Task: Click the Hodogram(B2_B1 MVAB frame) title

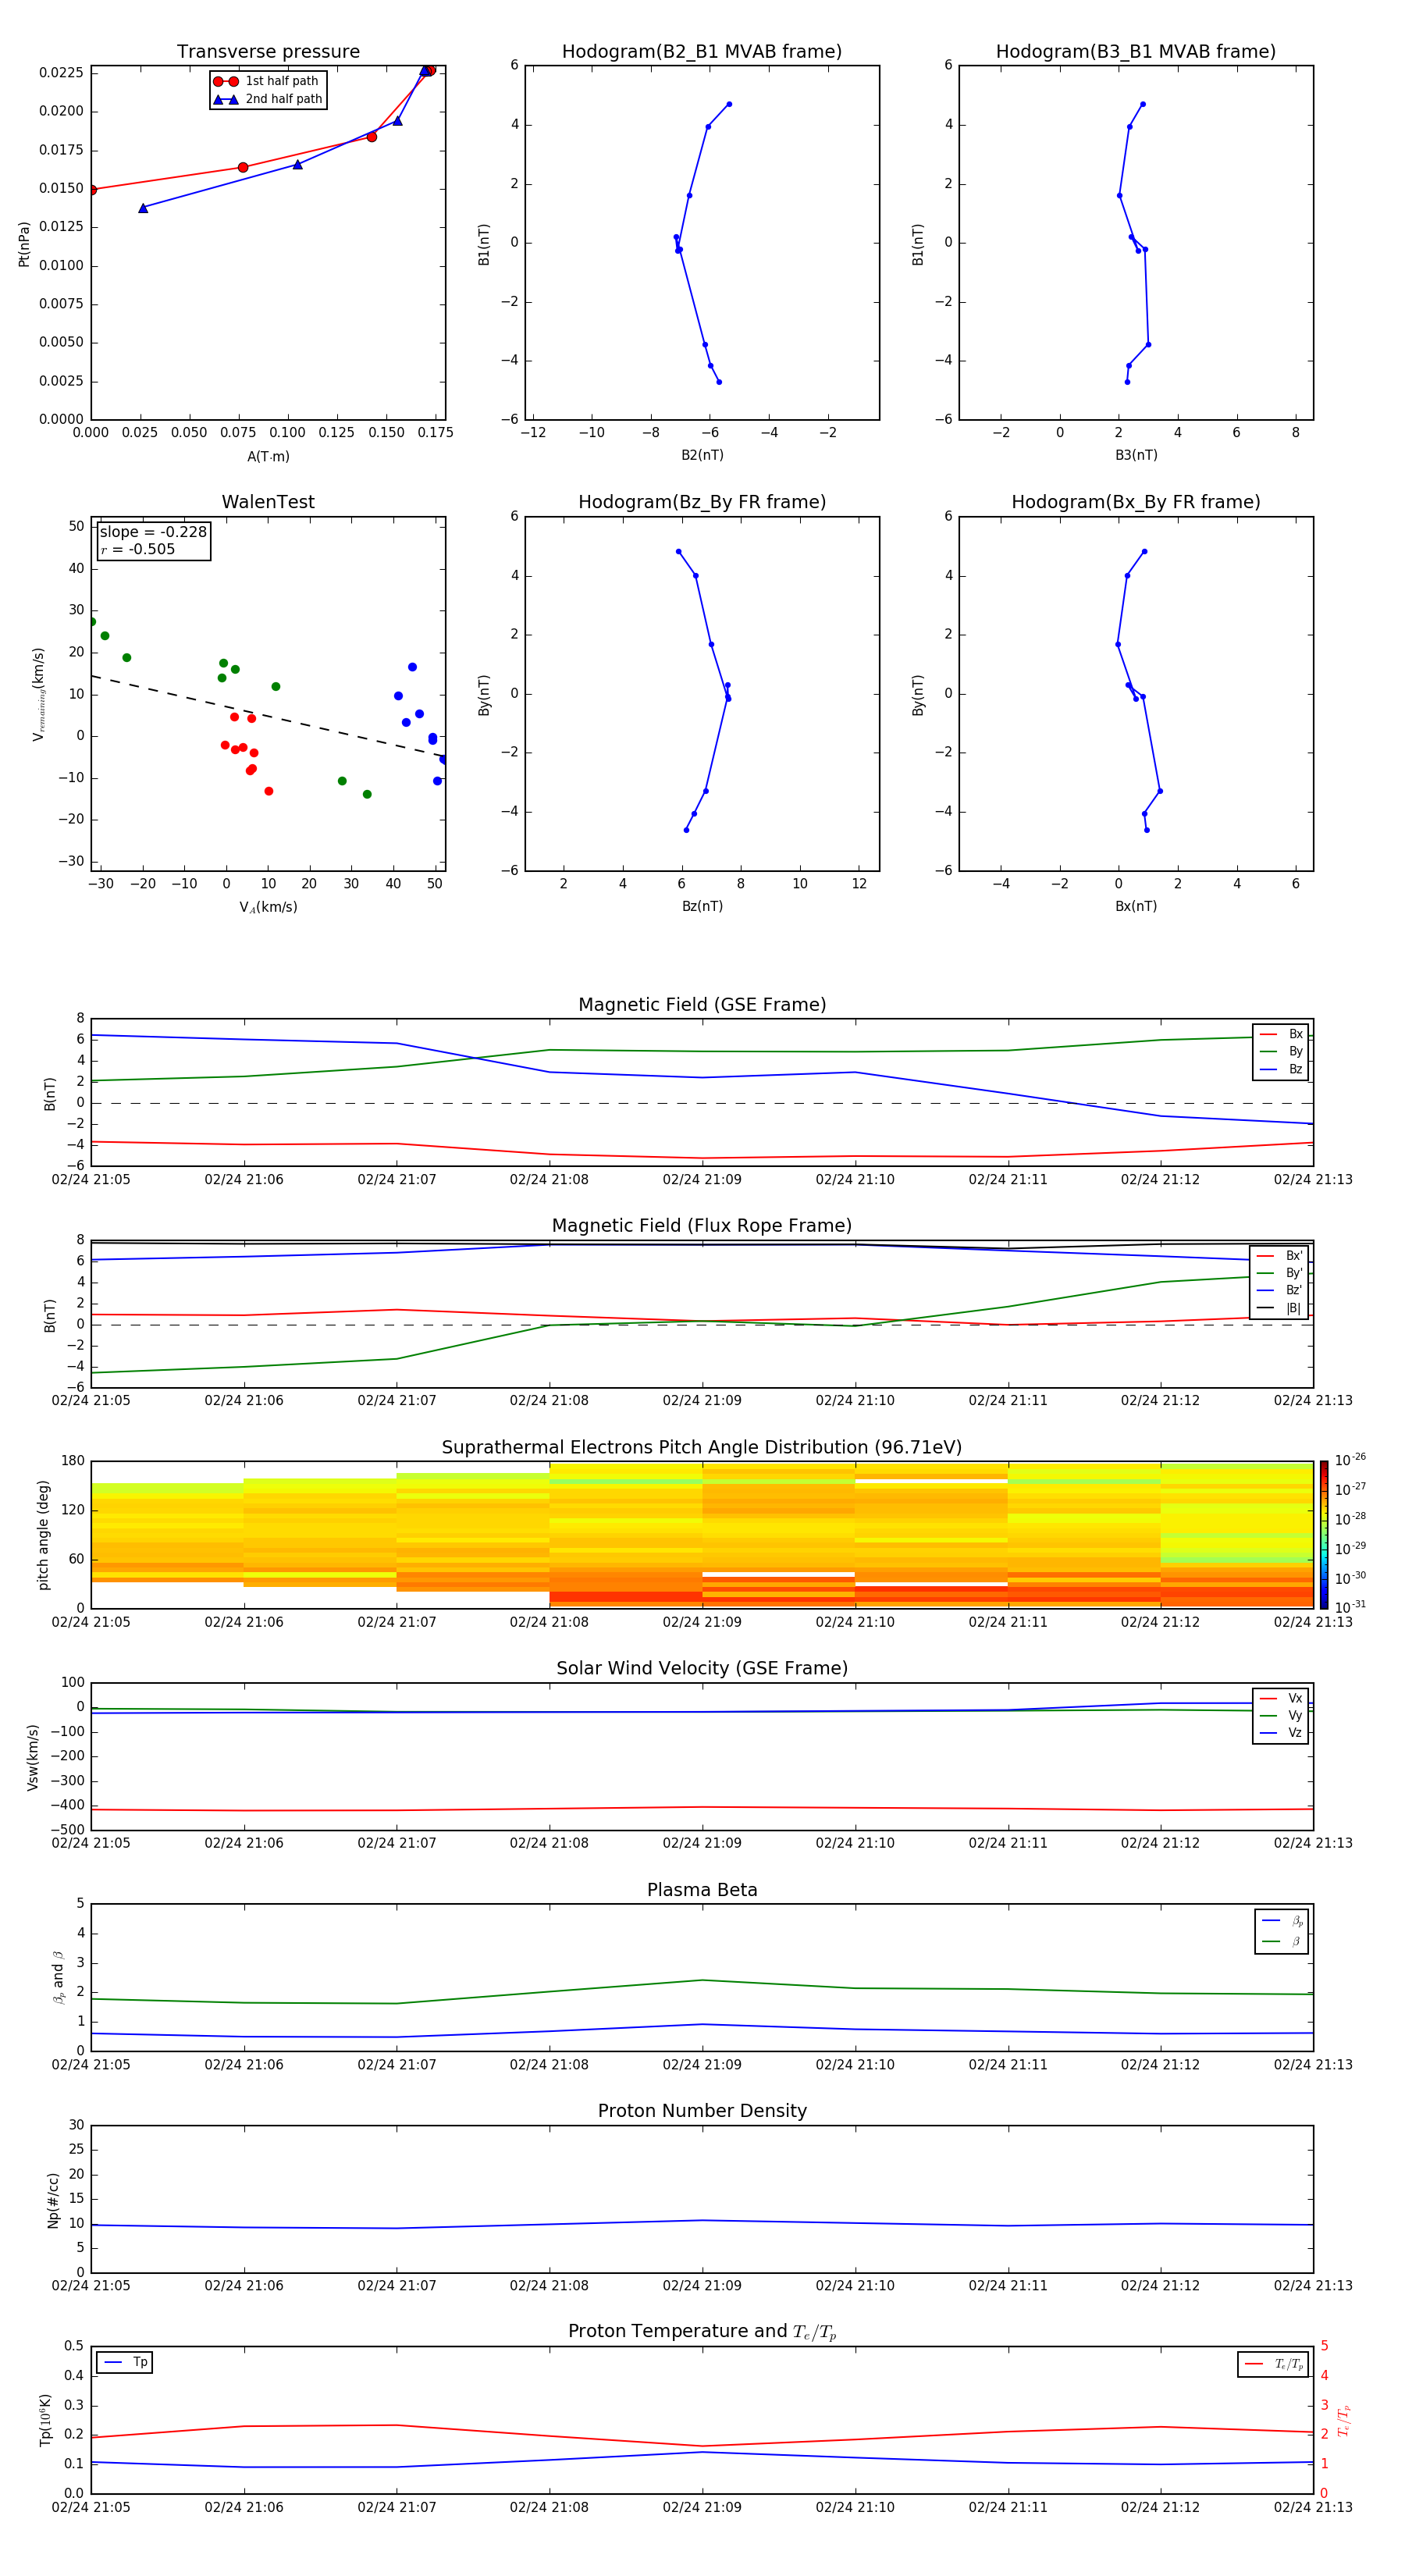Action: pos(702,52)
